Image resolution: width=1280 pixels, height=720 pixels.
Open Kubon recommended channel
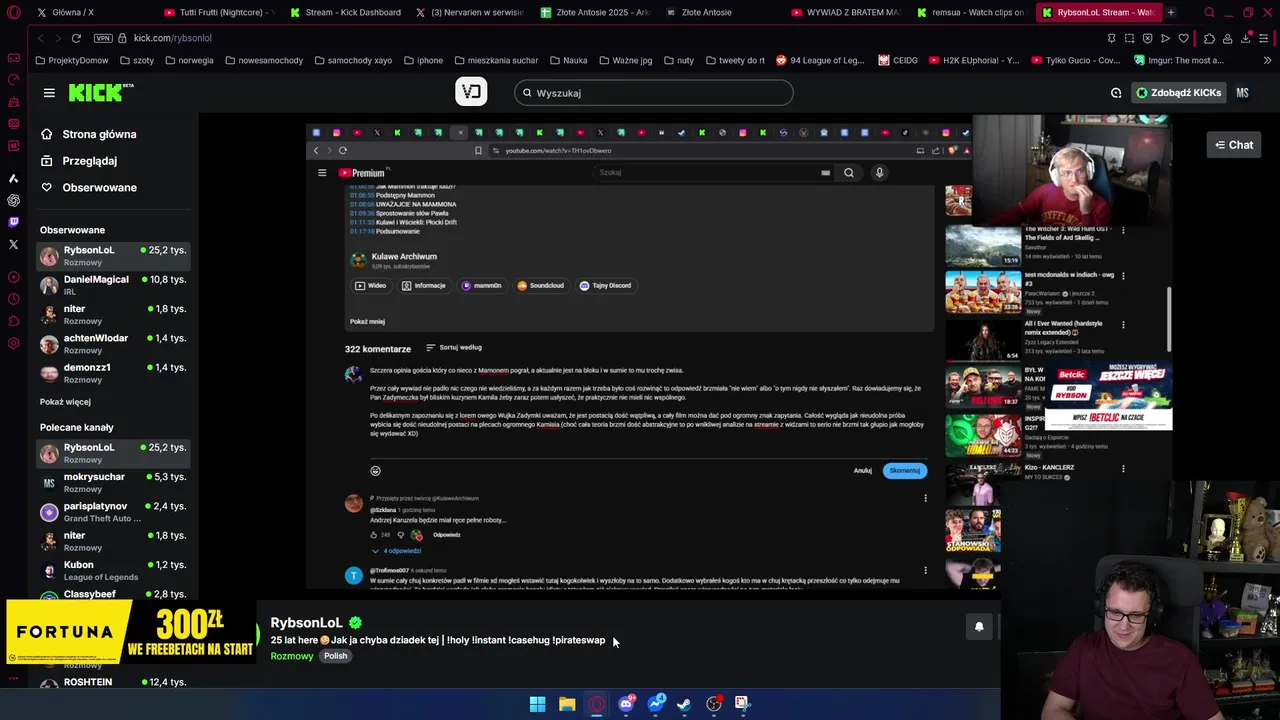(112, 571)
